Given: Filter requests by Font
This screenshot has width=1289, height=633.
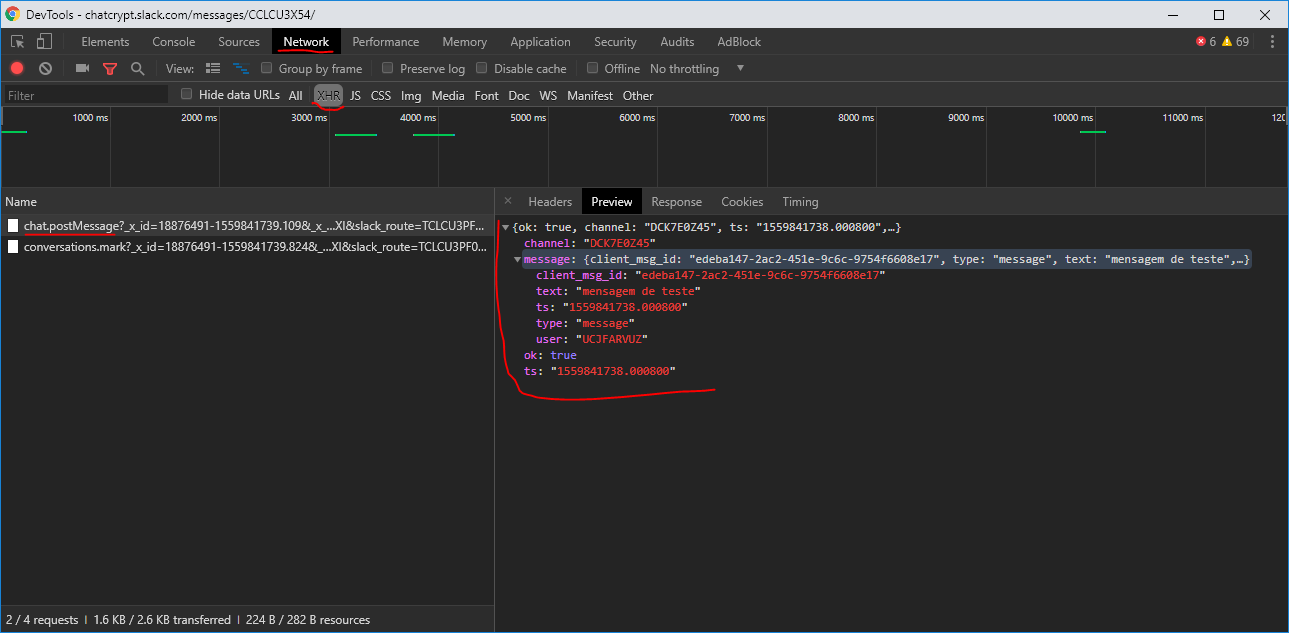Looking at the screenshot, I should click(x=487, y=96).
